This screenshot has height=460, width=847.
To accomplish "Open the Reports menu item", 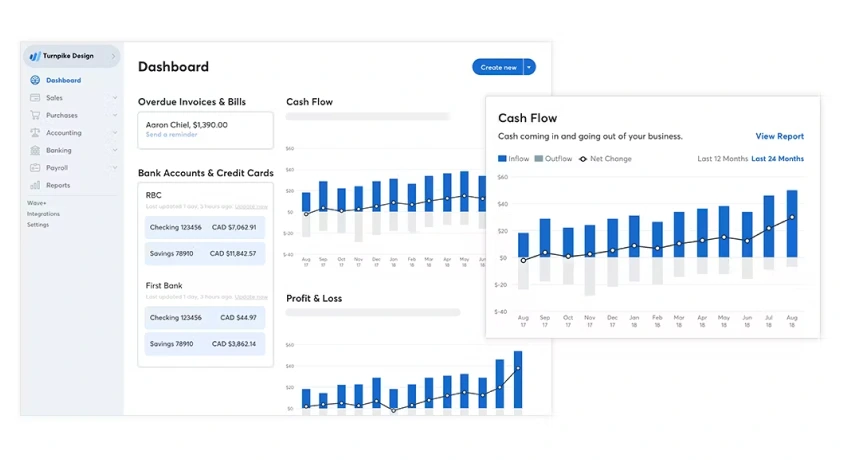I will click(58, 185).
